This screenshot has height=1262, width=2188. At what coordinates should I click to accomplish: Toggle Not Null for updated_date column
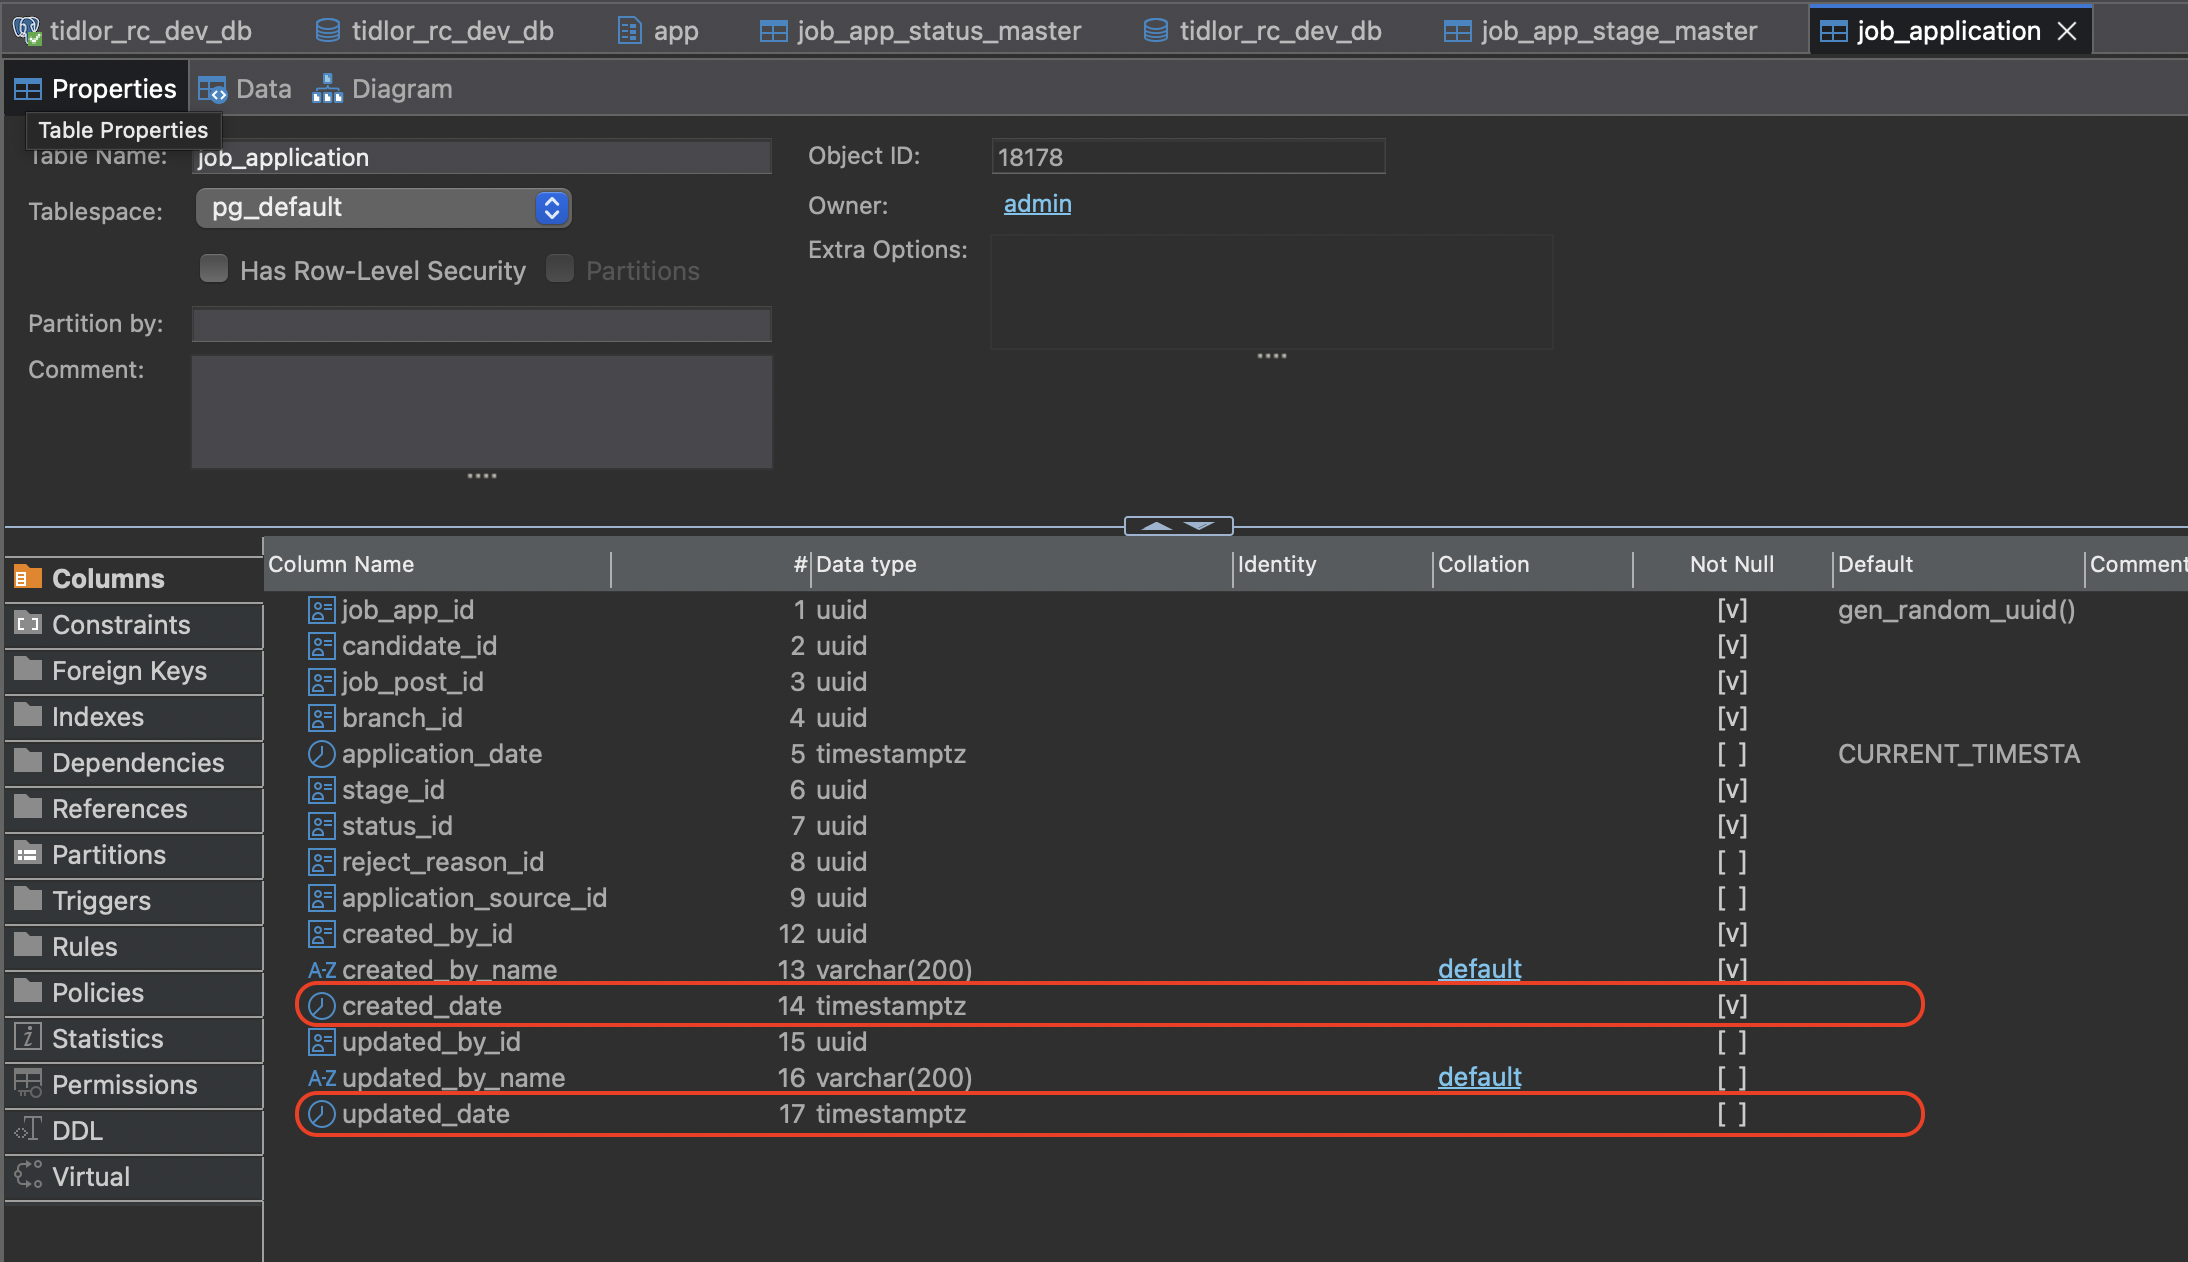coord(1732,1114)
